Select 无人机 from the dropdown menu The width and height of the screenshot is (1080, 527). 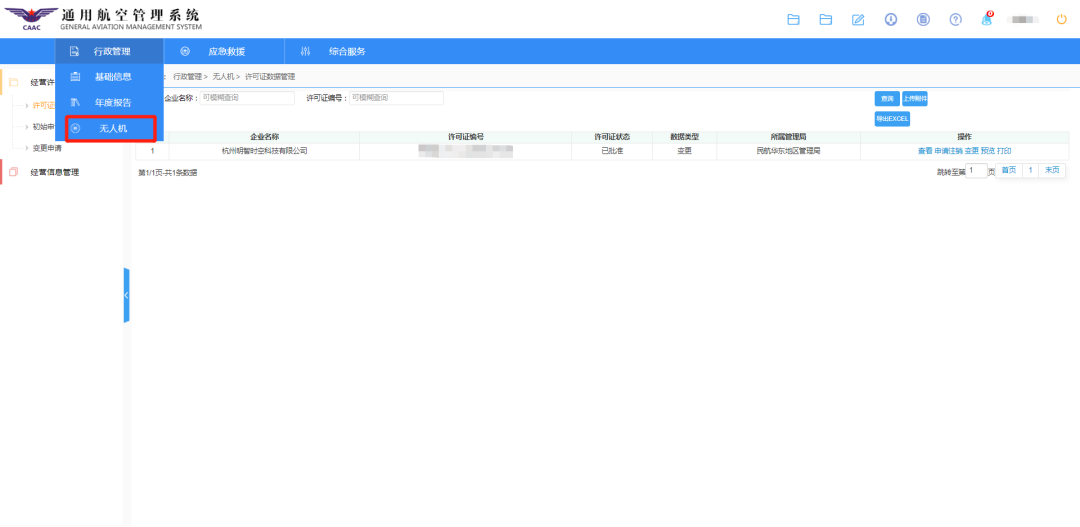[112, 129]
